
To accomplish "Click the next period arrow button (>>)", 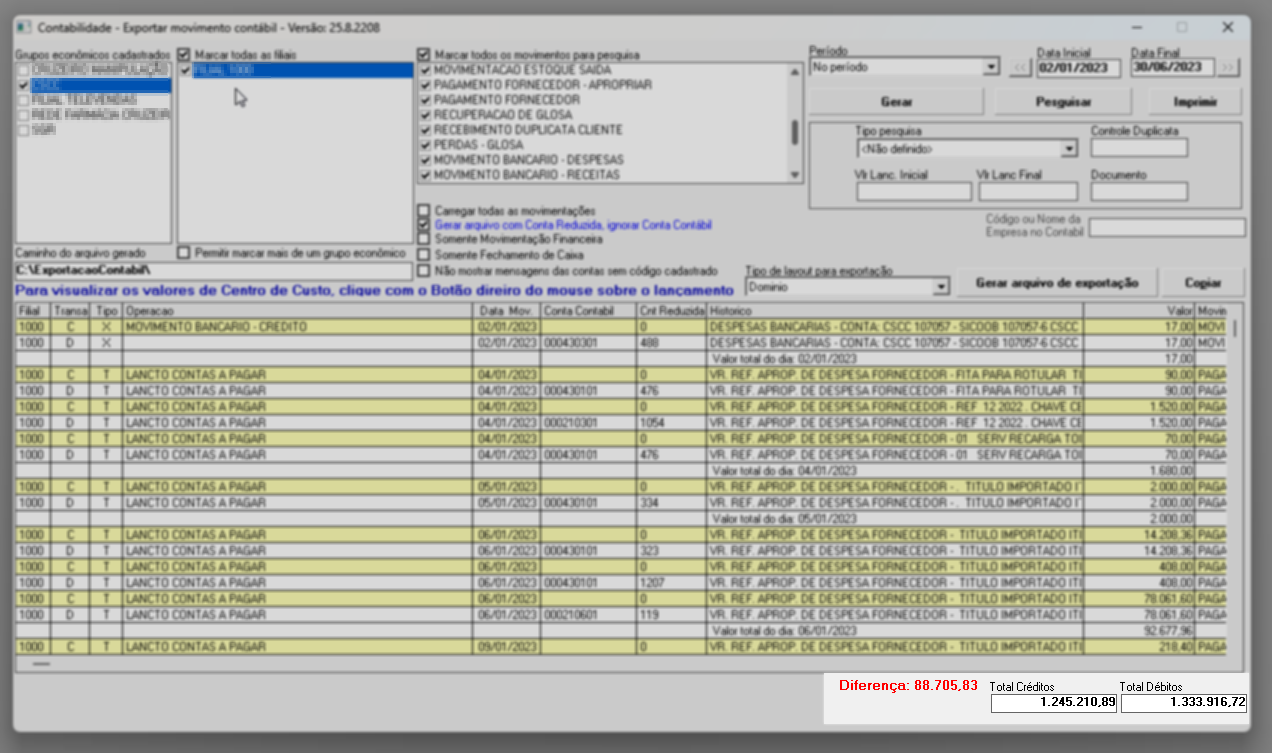I will [x=1229, y=68].
